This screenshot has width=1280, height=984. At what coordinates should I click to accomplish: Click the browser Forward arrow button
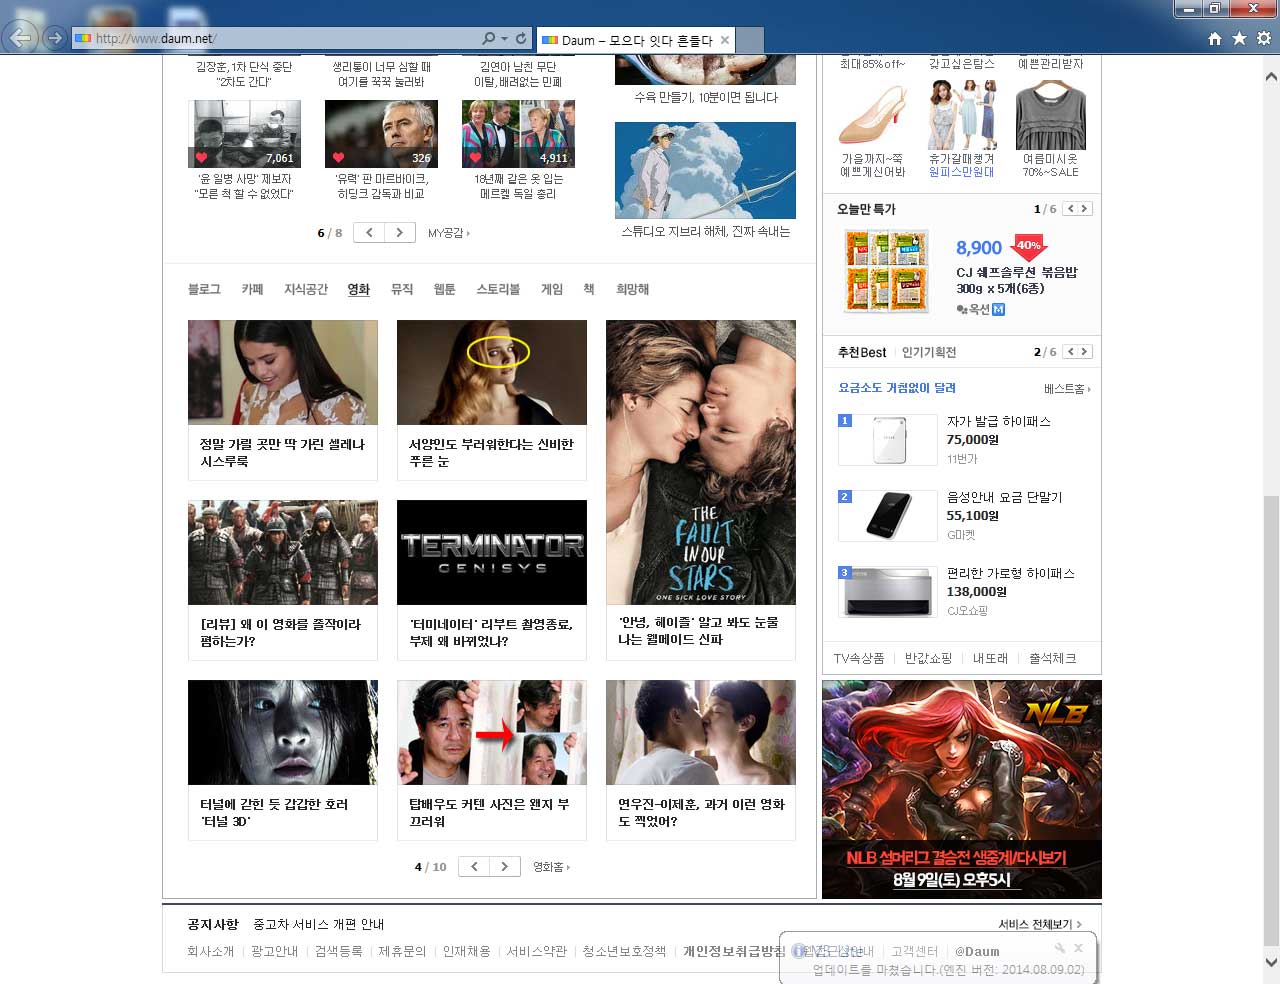click(55, 38)
